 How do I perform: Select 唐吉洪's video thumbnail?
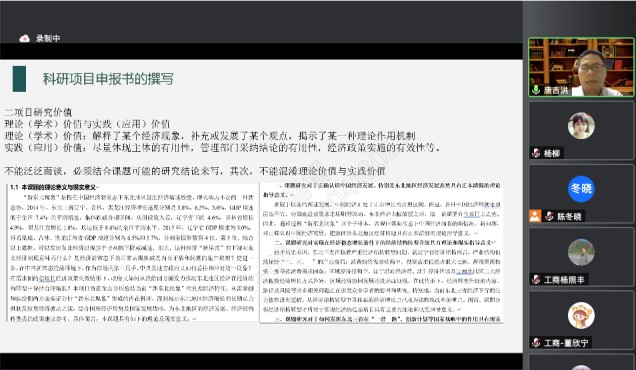click(581, 67)
